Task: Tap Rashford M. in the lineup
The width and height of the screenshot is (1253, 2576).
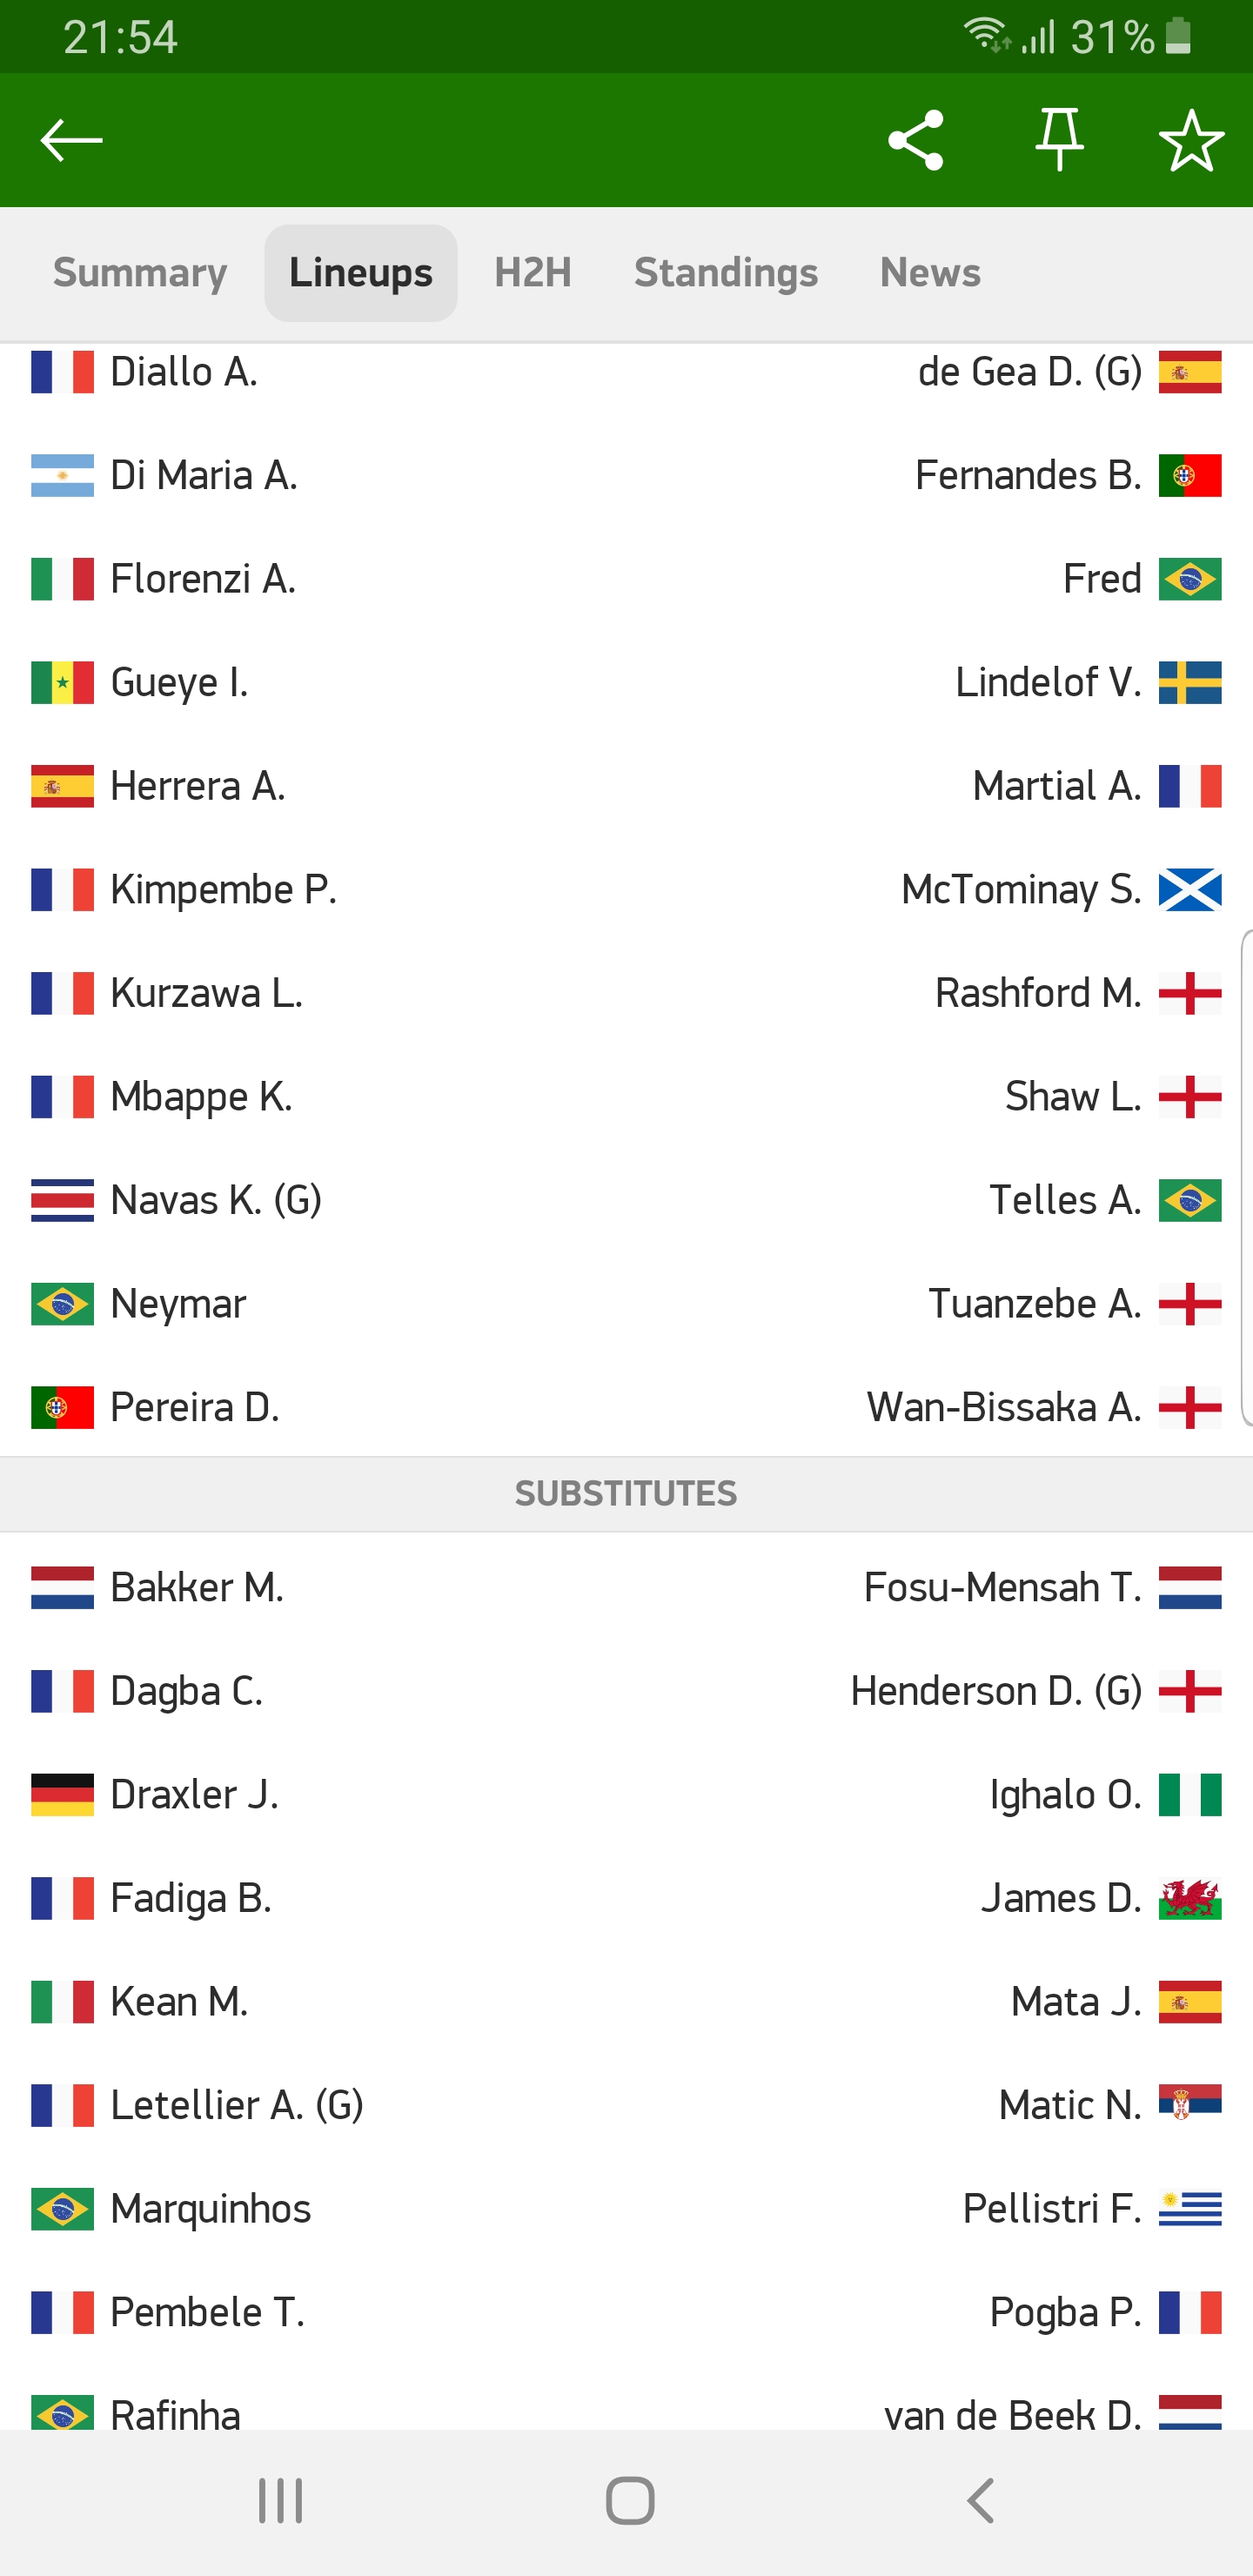Action: click(x=1038, y=993)
